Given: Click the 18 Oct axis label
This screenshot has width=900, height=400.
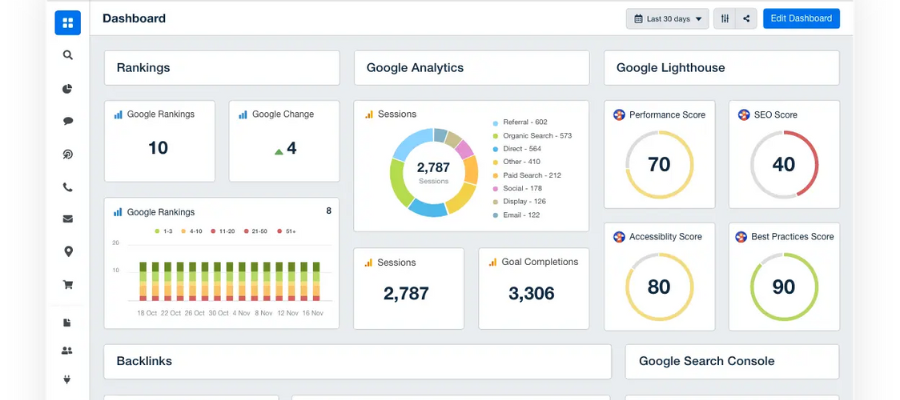Looking at the screenshot, I should (x=147, y=313).
